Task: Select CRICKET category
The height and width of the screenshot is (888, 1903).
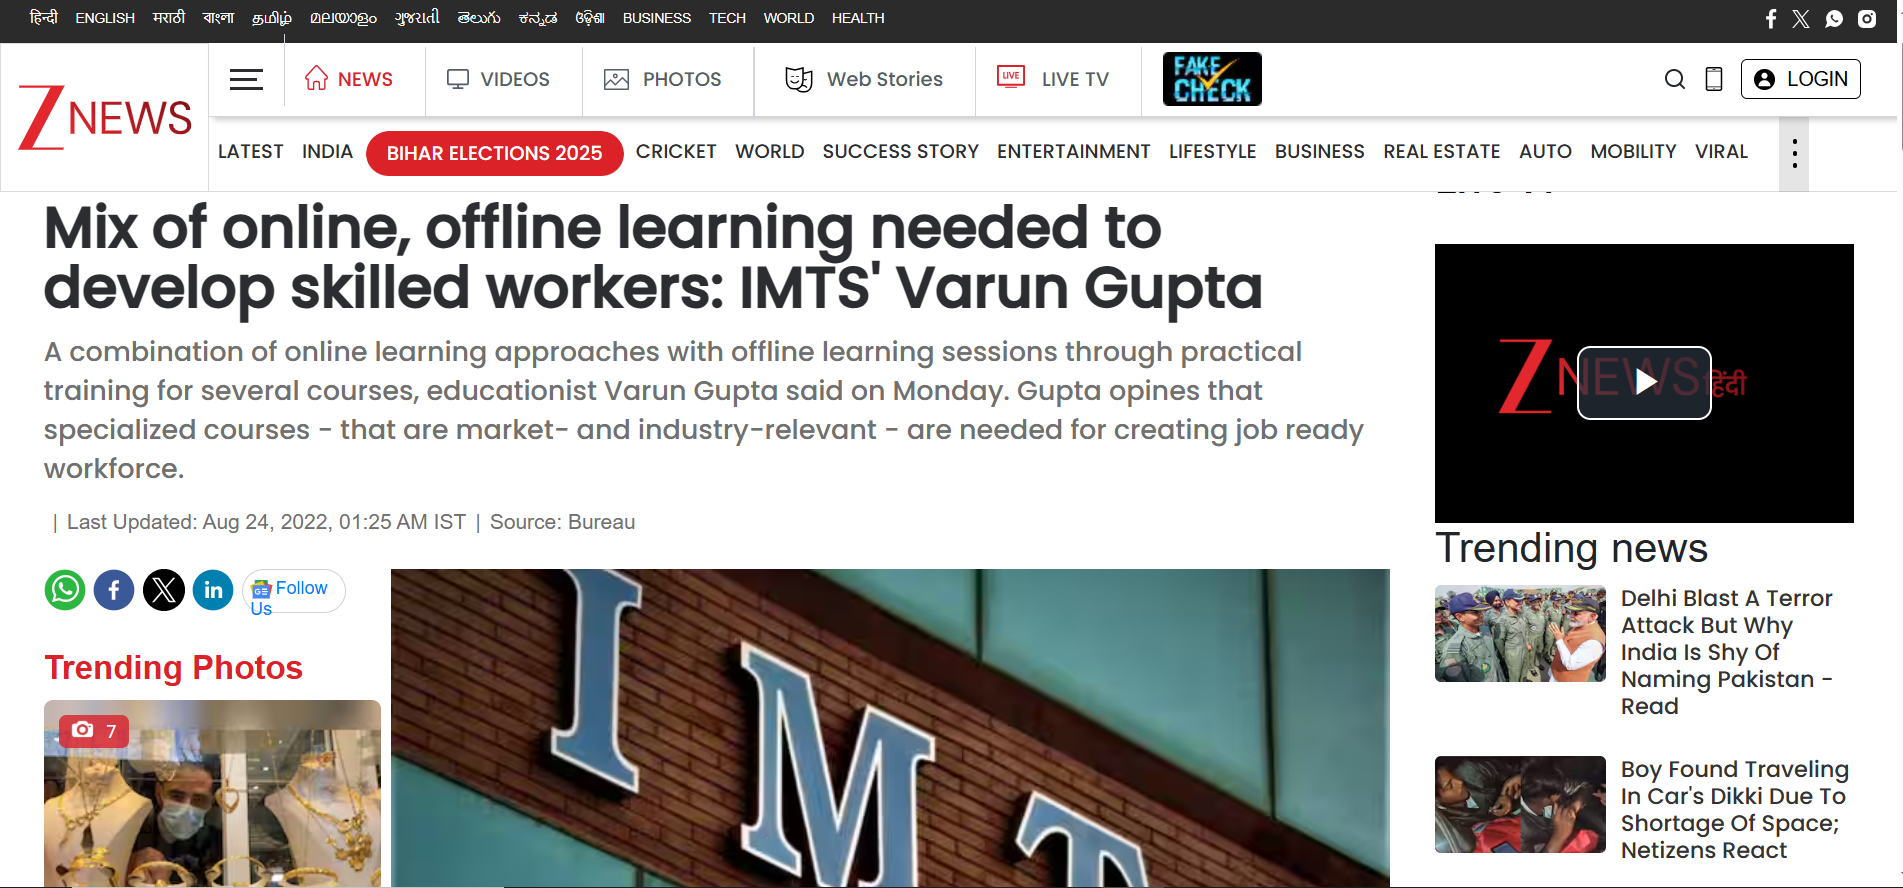Action: (x=676, y=151)
